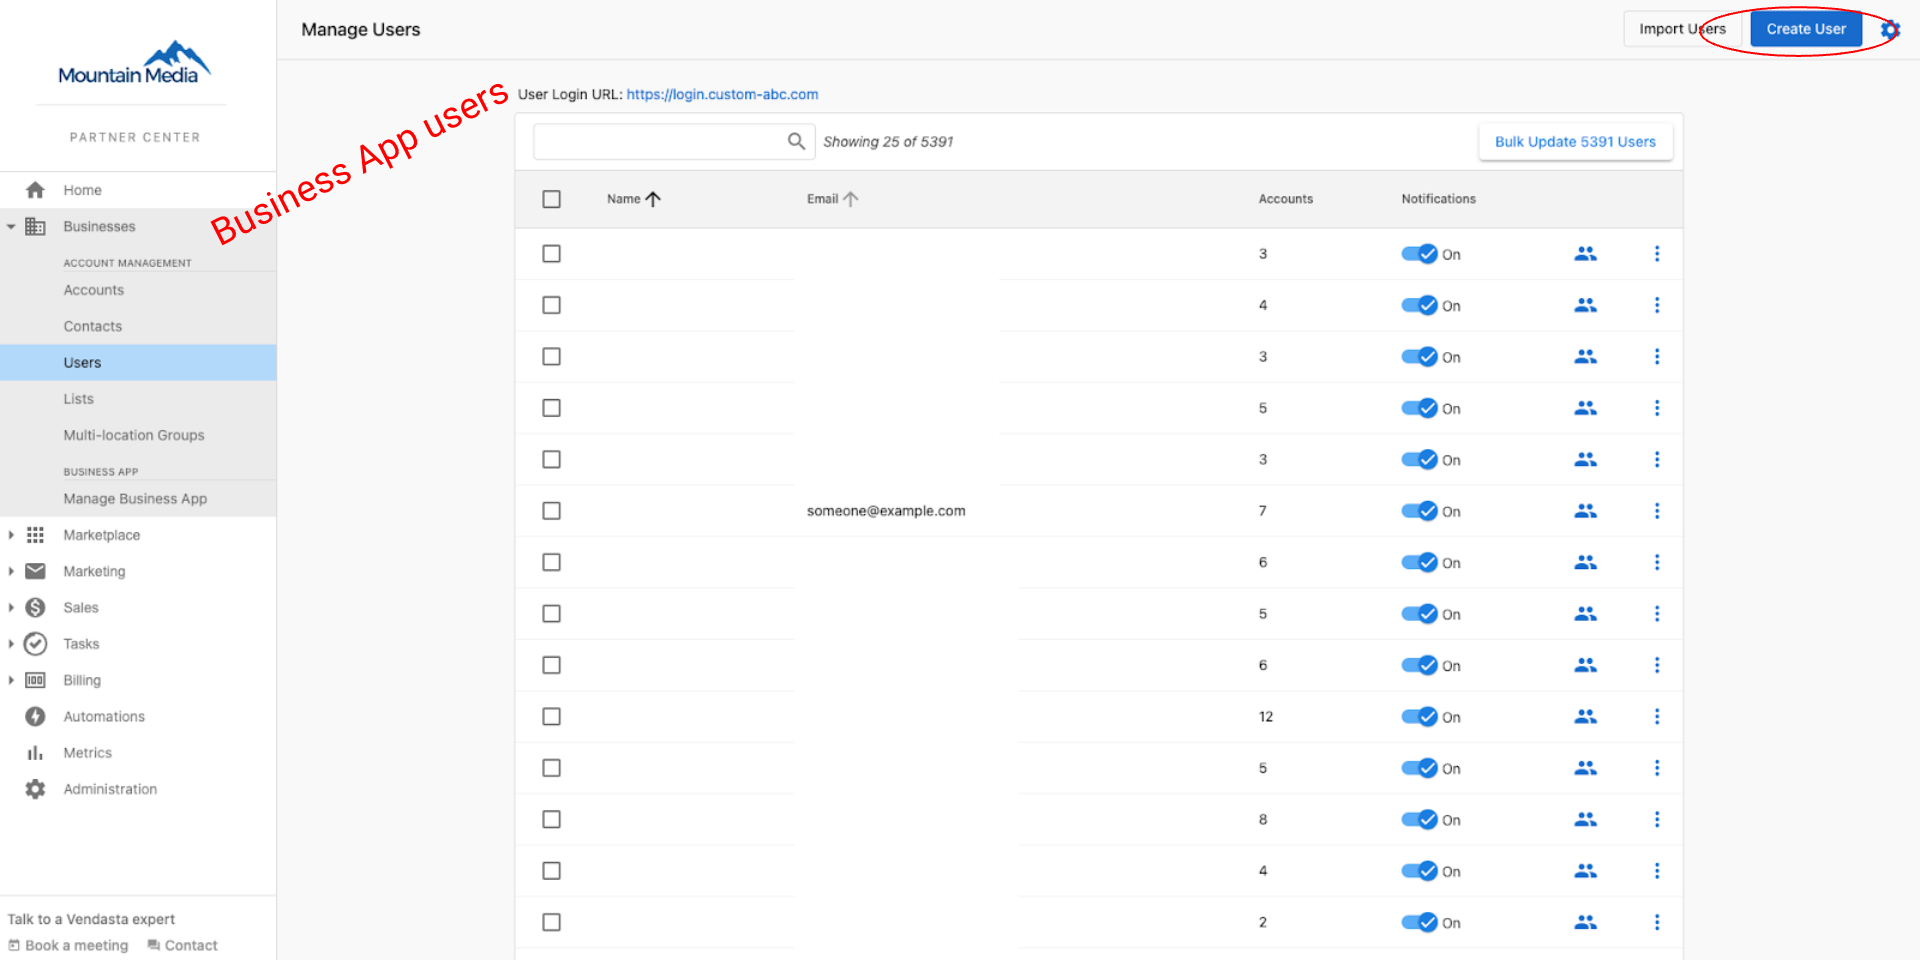Click the 12 accounts count cell
Viewport: 1920px width, 960px height.
coord(1266,717)
